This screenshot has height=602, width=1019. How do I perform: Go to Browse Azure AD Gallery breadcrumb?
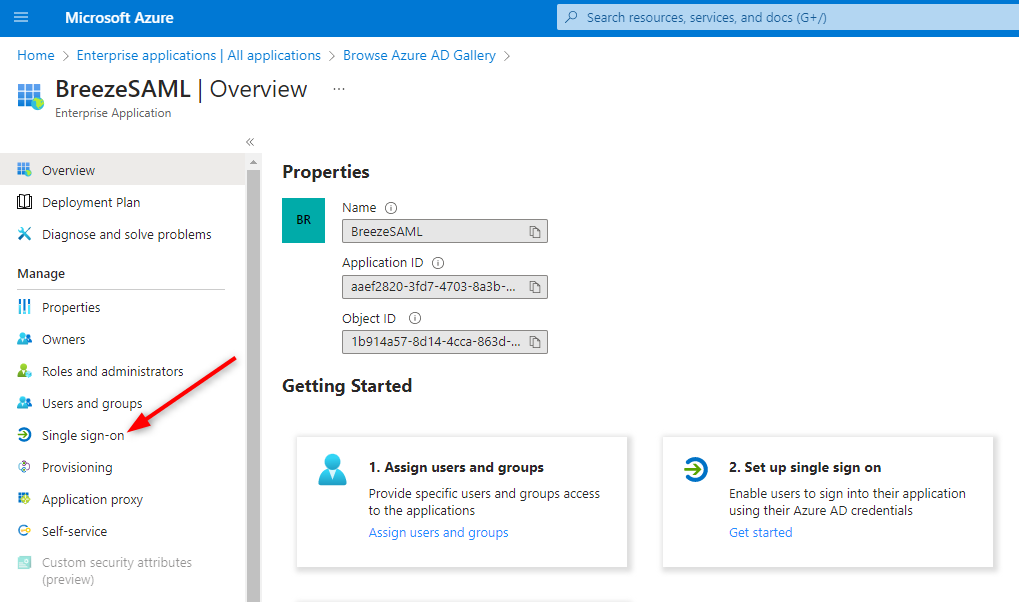[x=419, y=55]
